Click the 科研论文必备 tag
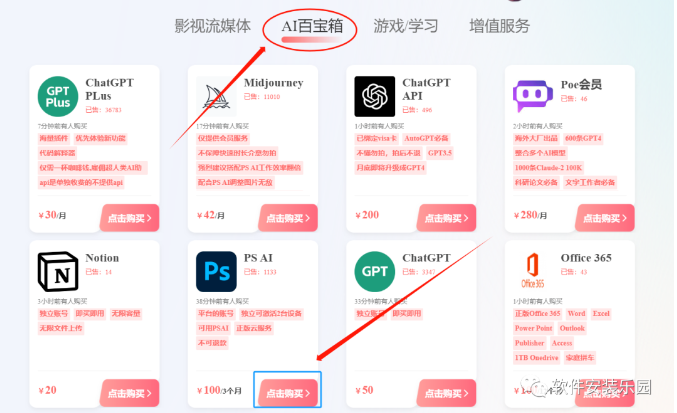677x413 pixels. pyautogui.click(x=536, y=182)
